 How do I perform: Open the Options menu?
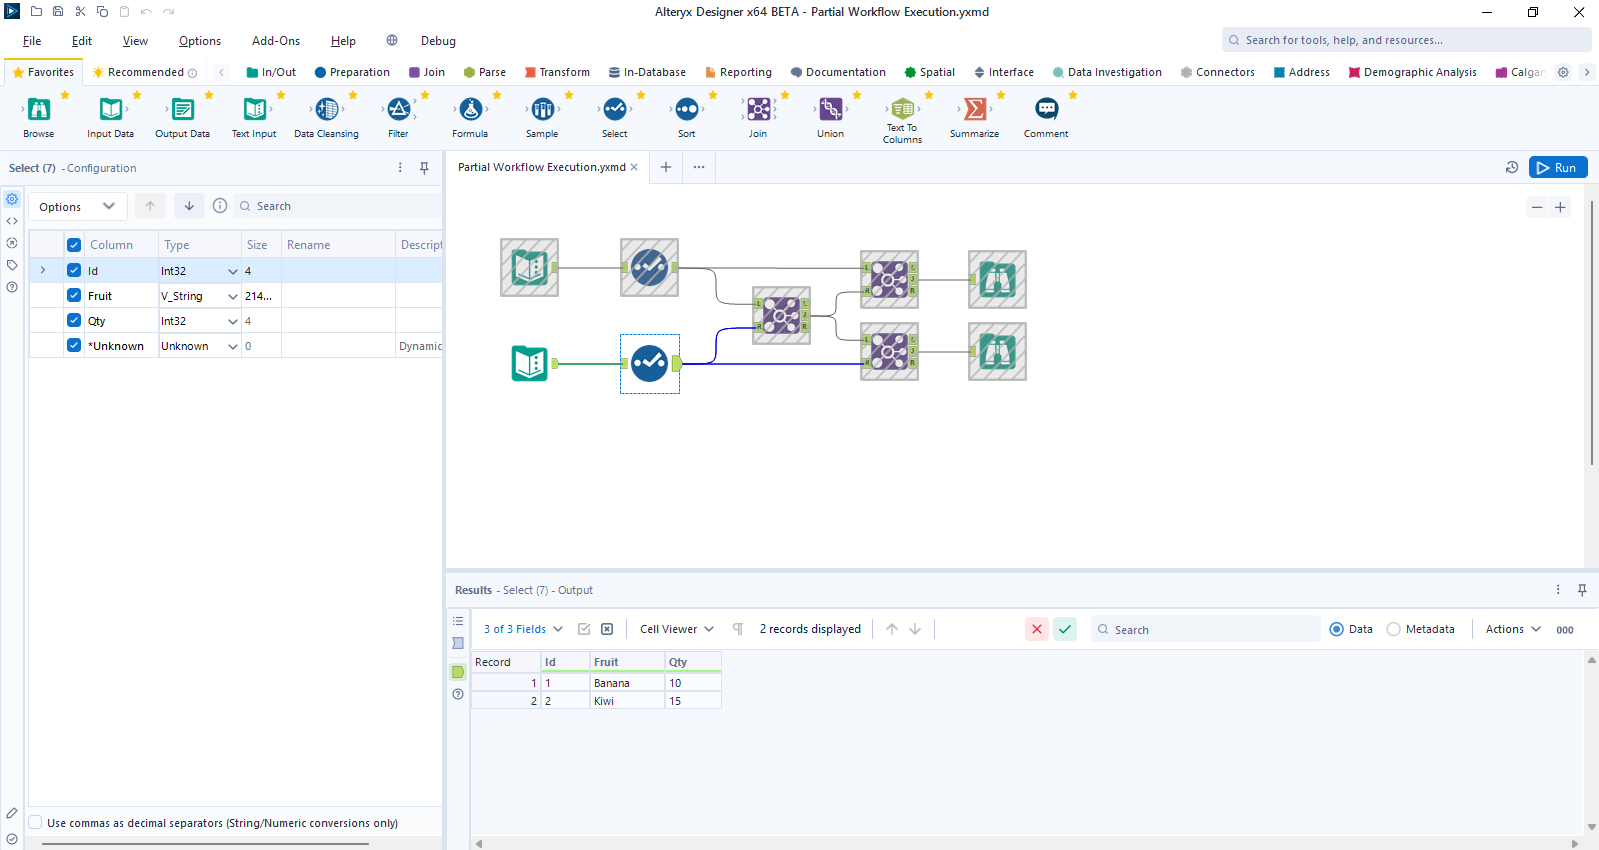pyautogui.click(x=200, y=41)
